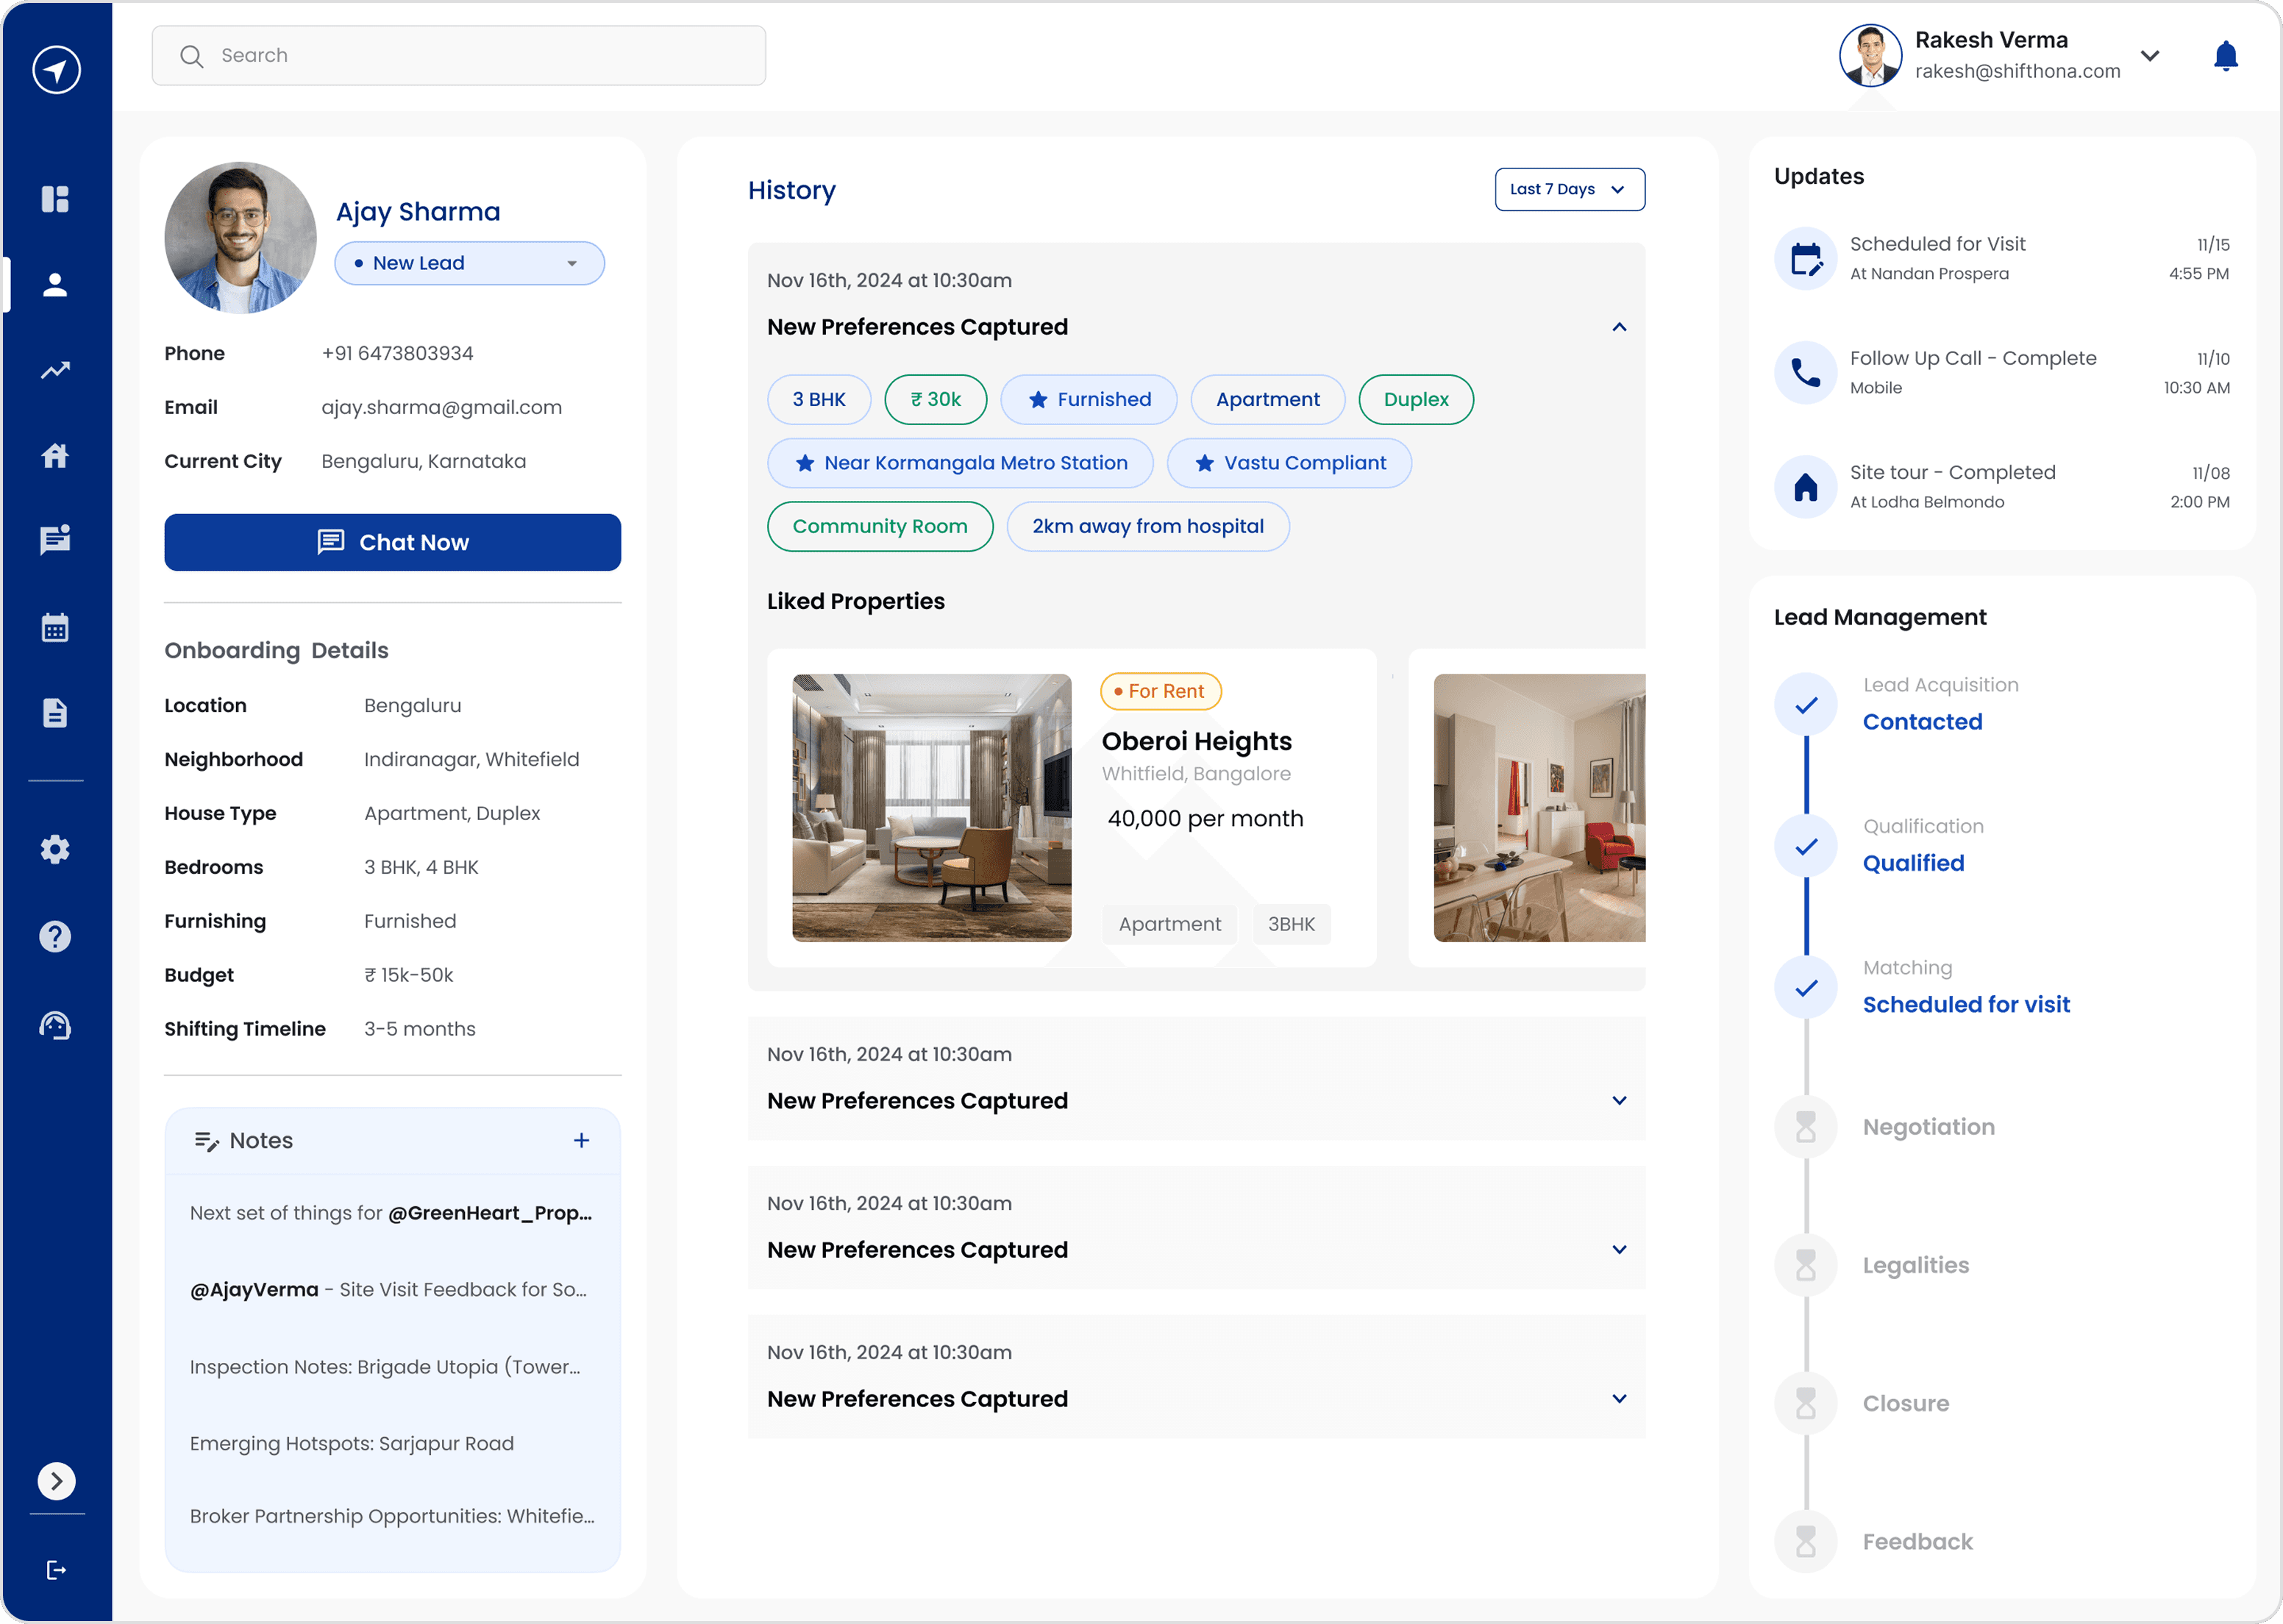This screenshot has width=2283, height=1624.
Task: Open the properties home icon in sidebar
Action: click(55, 456)
